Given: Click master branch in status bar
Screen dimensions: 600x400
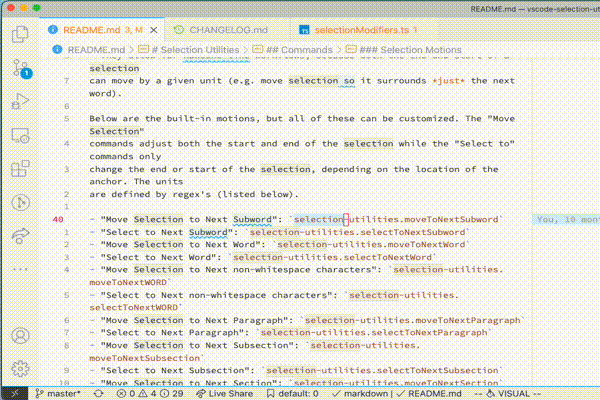Looking at the screenshot, I should pos(58,393).
